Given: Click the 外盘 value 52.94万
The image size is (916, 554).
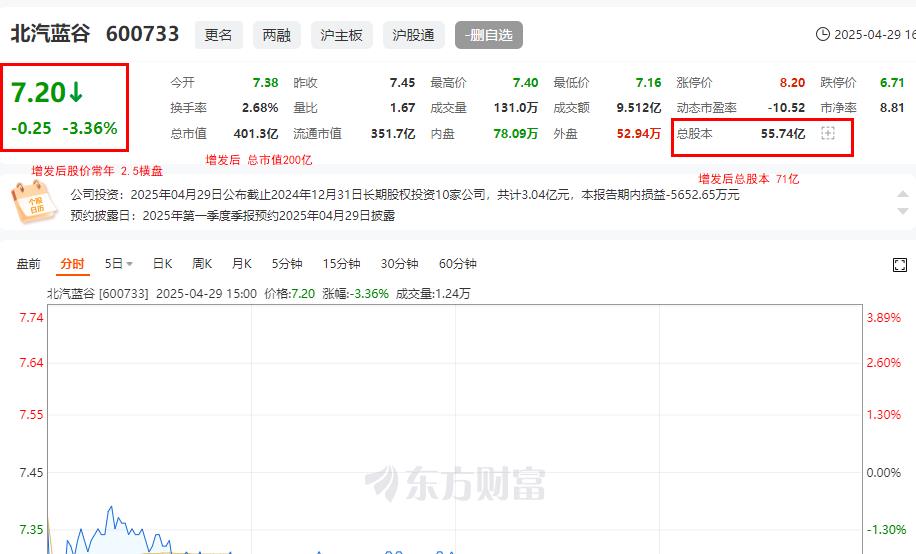Looking at the screenshot, I should 639,134.
